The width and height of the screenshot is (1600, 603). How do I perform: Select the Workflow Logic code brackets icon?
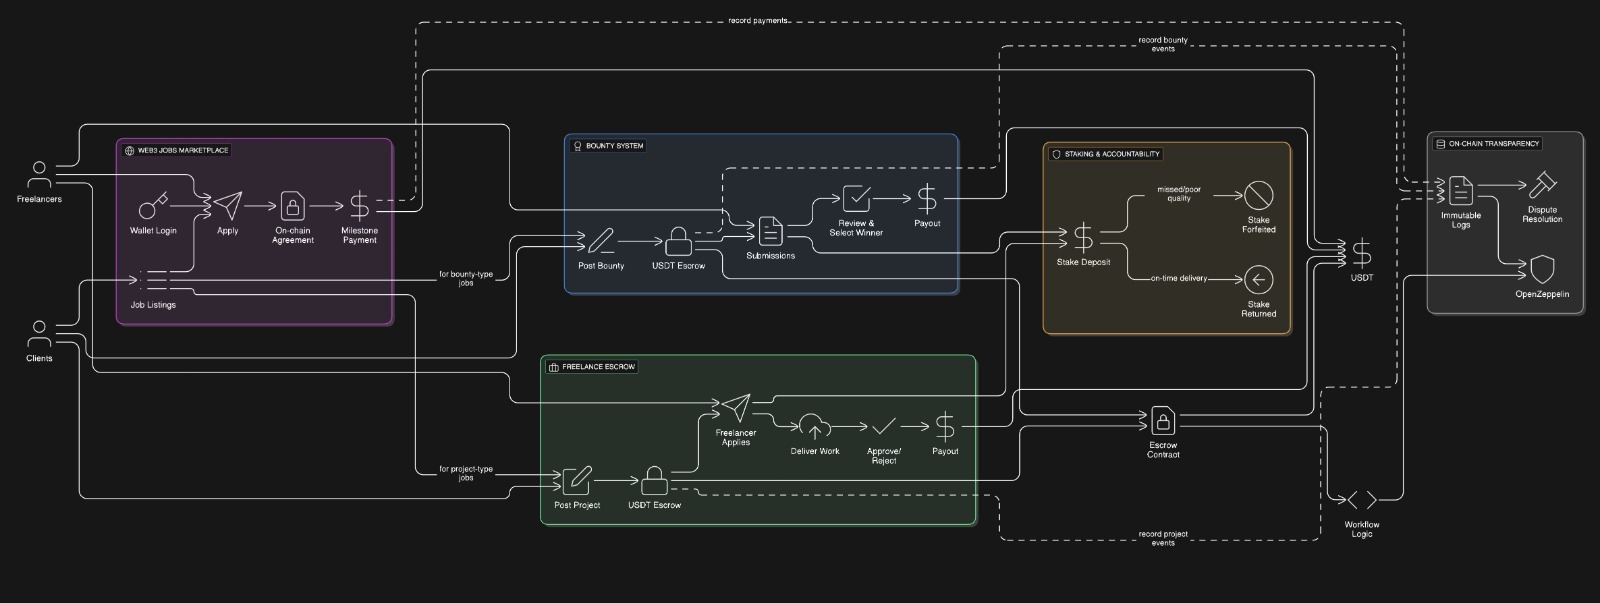click(1361, 500)
